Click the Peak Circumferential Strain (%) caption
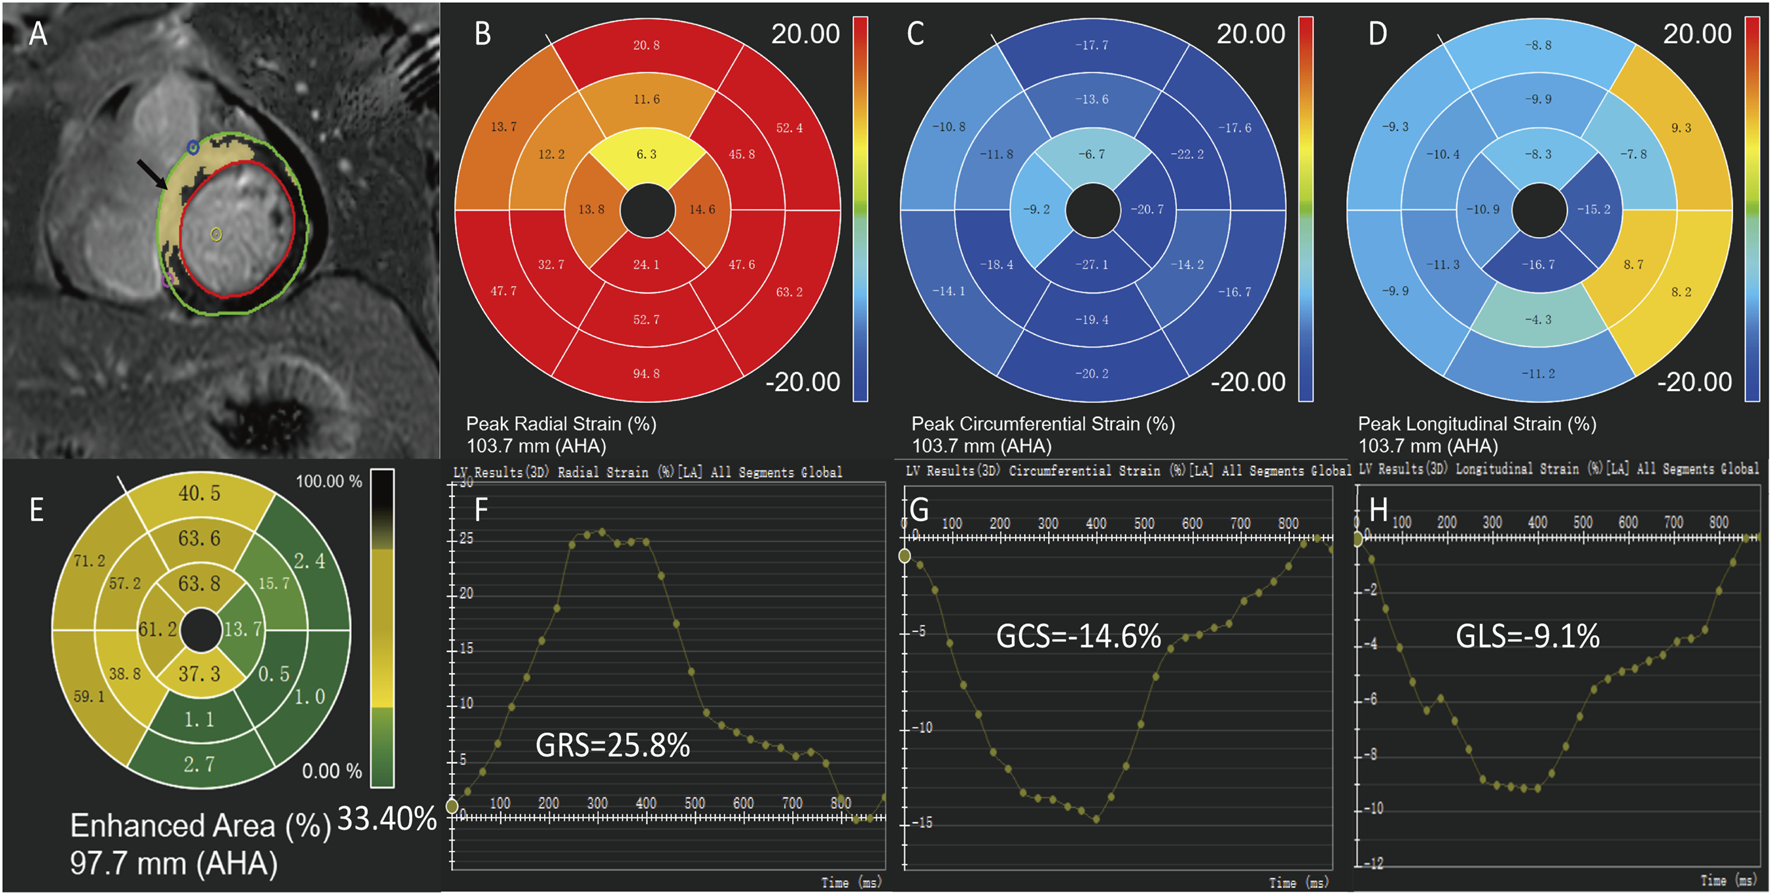Screen dimensions: 1772x895 tap(1043, 424)
